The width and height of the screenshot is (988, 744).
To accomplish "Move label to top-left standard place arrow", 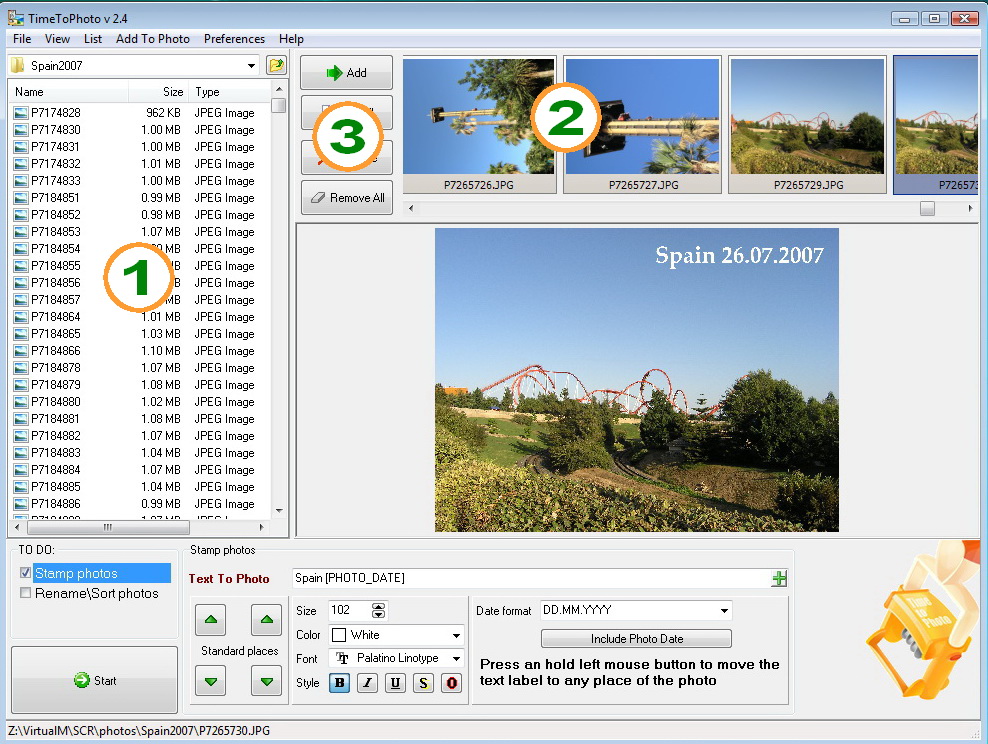I will [210, 620].
